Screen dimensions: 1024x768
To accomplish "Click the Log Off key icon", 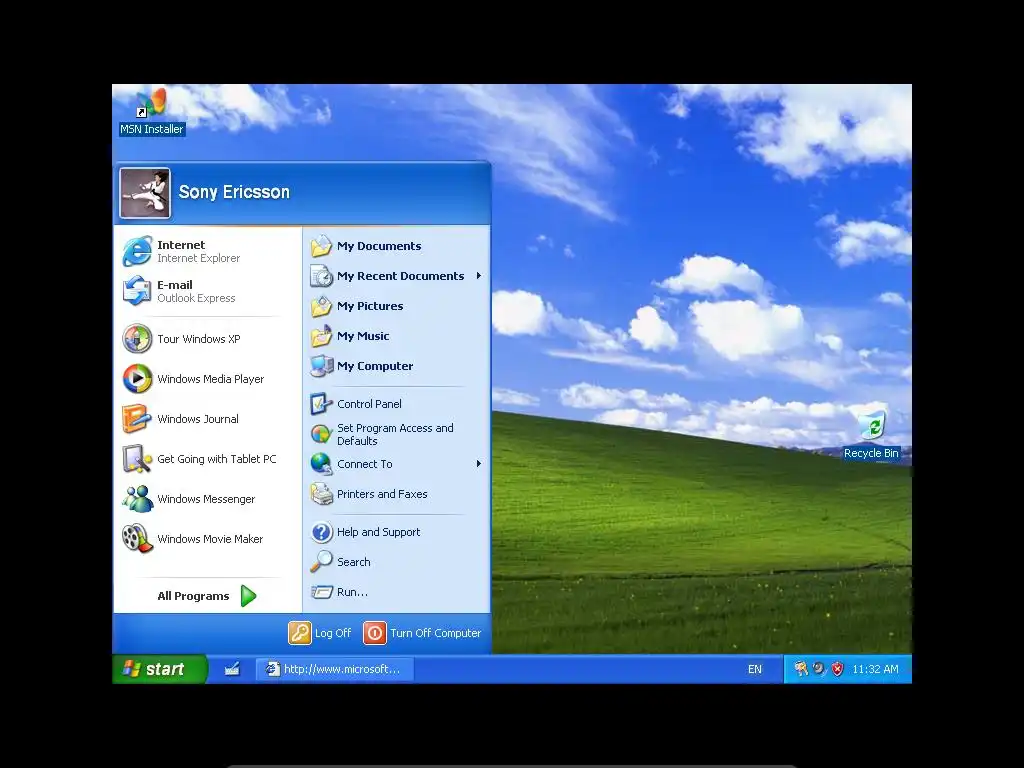I will (300, 633).
